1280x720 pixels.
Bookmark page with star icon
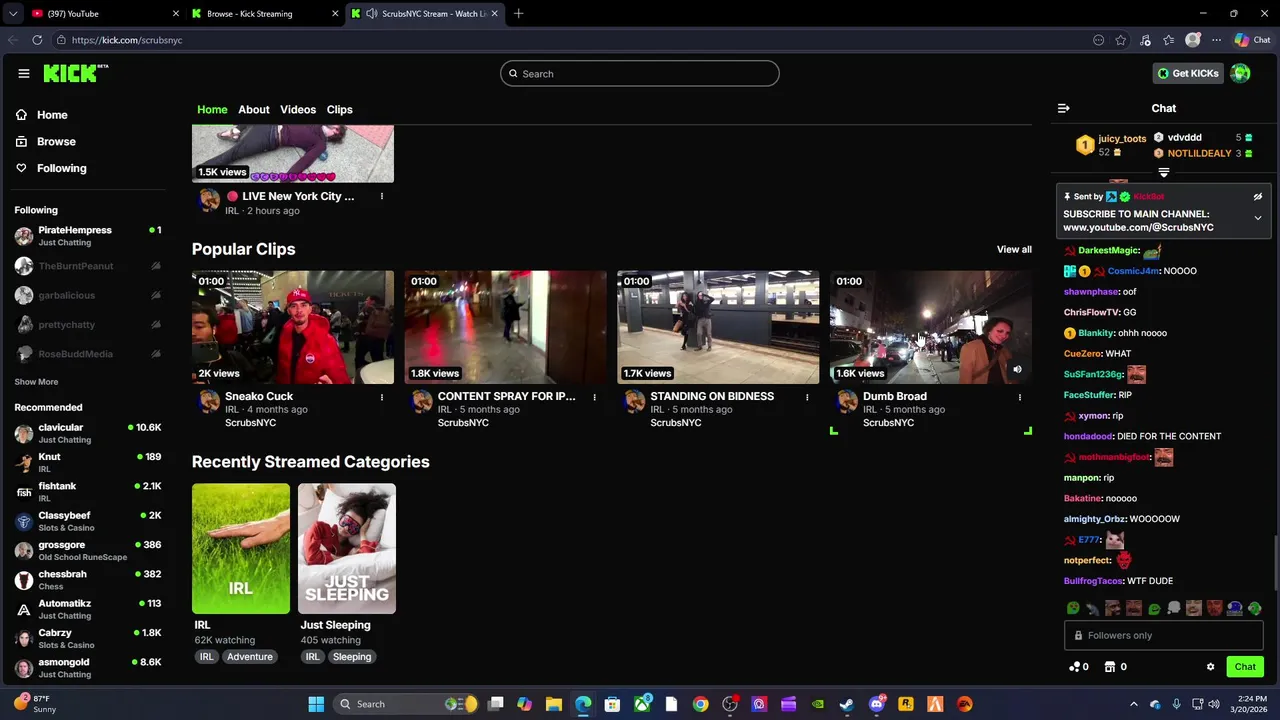1121,40
